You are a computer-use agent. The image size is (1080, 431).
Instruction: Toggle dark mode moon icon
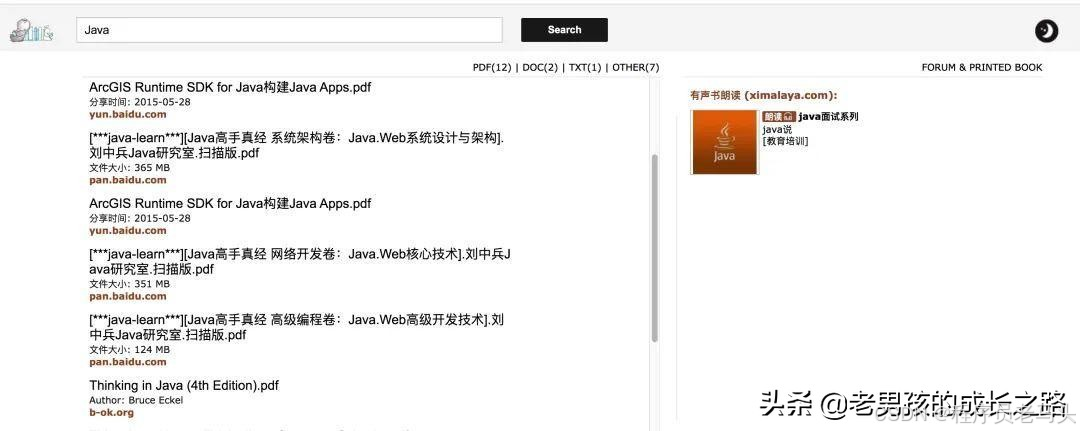tap(1046, 30)
